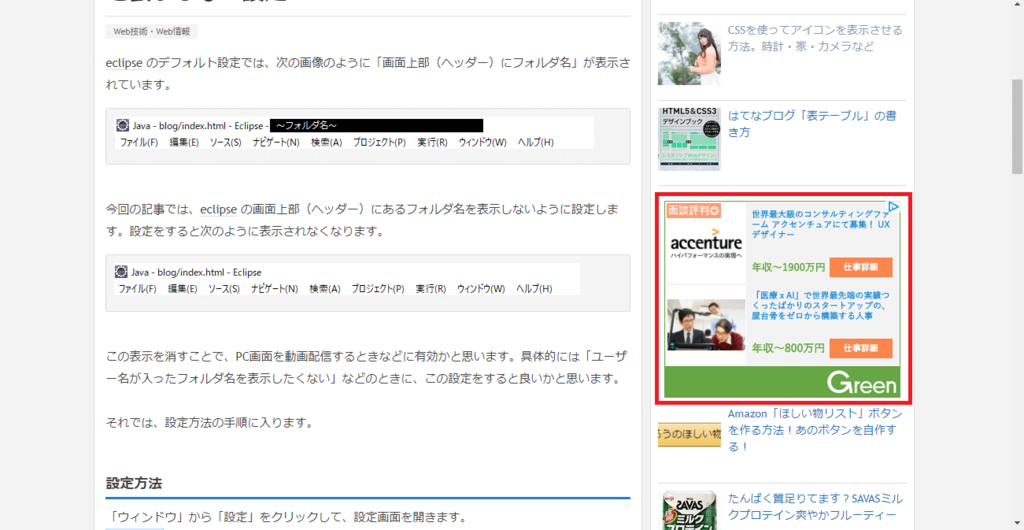1024x530 pixels.
Task: Click the 設定方法 section heading
Action: pos(134,484)
